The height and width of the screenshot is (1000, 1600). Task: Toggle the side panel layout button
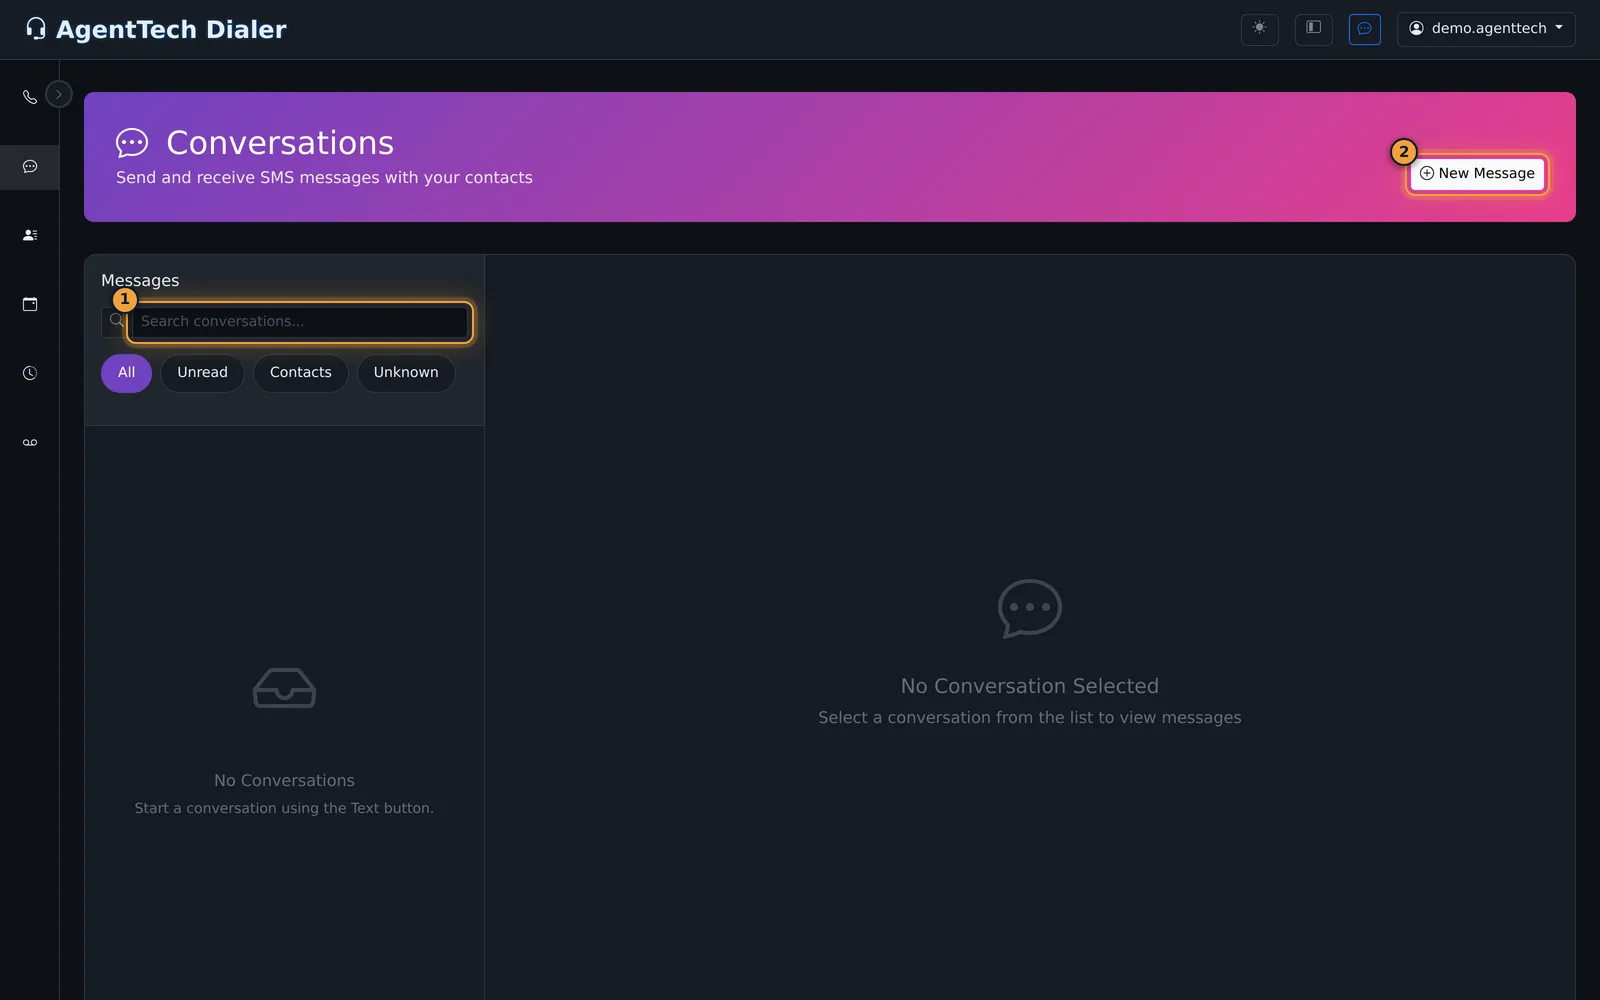pos(1313,29)
